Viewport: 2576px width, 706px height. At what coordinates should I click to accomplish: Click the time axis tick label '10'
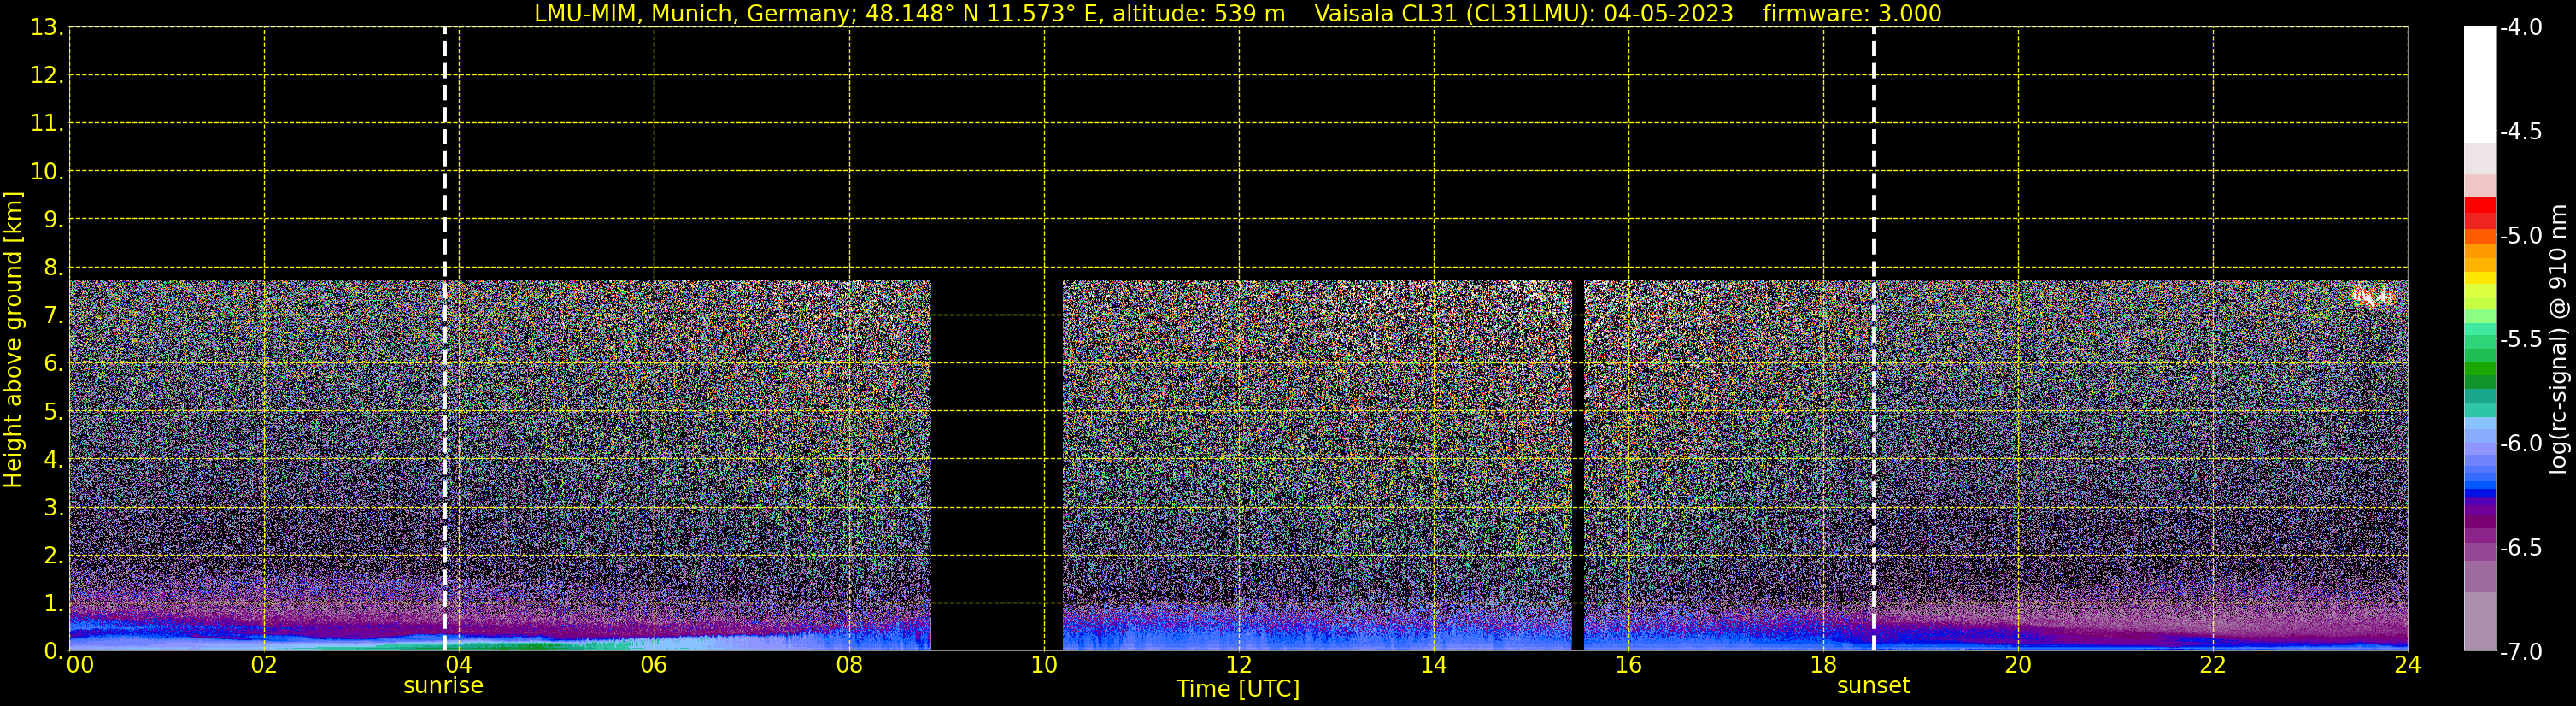point(1044,665)
